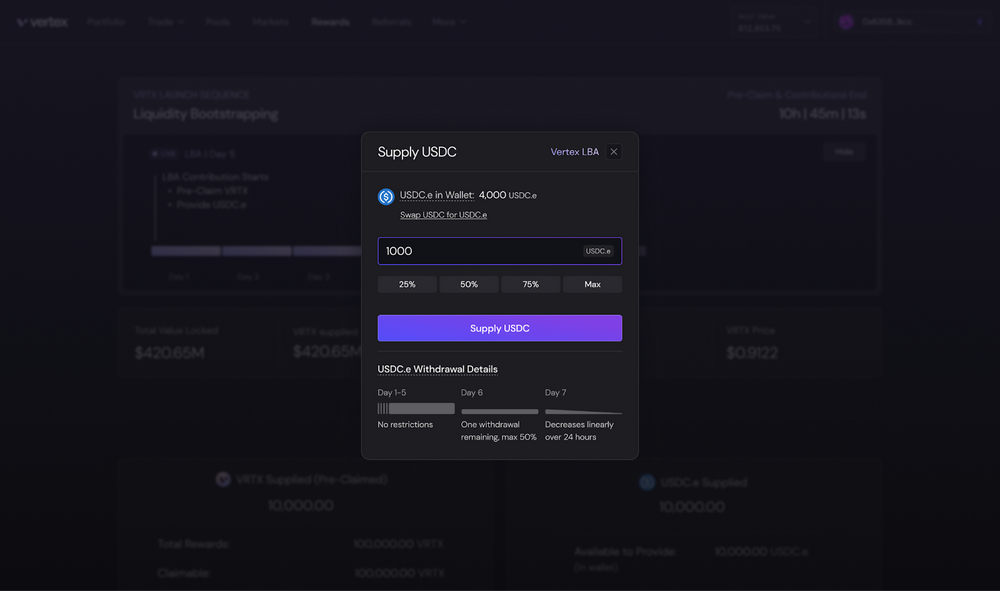Screen dimensions: 1000x591
Task: Go to the Rewards tab
Action: (330, 22)
